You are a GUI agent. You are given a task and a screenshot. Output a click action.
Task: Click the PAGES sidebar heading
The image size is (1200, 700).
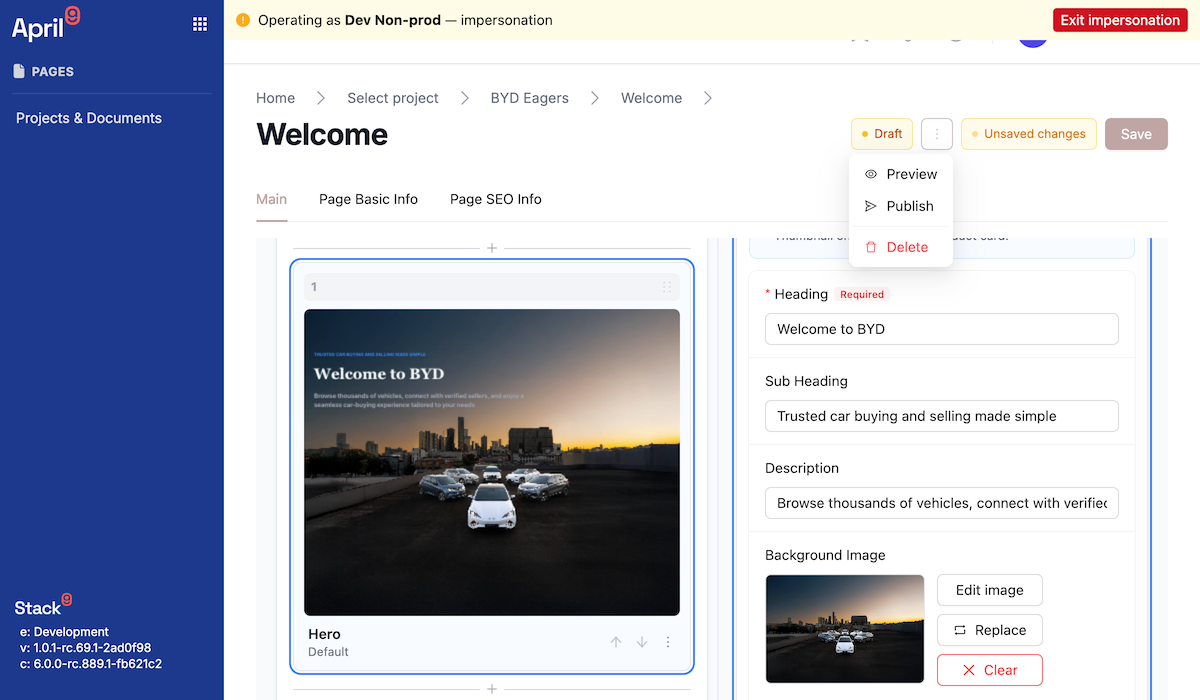53,72
